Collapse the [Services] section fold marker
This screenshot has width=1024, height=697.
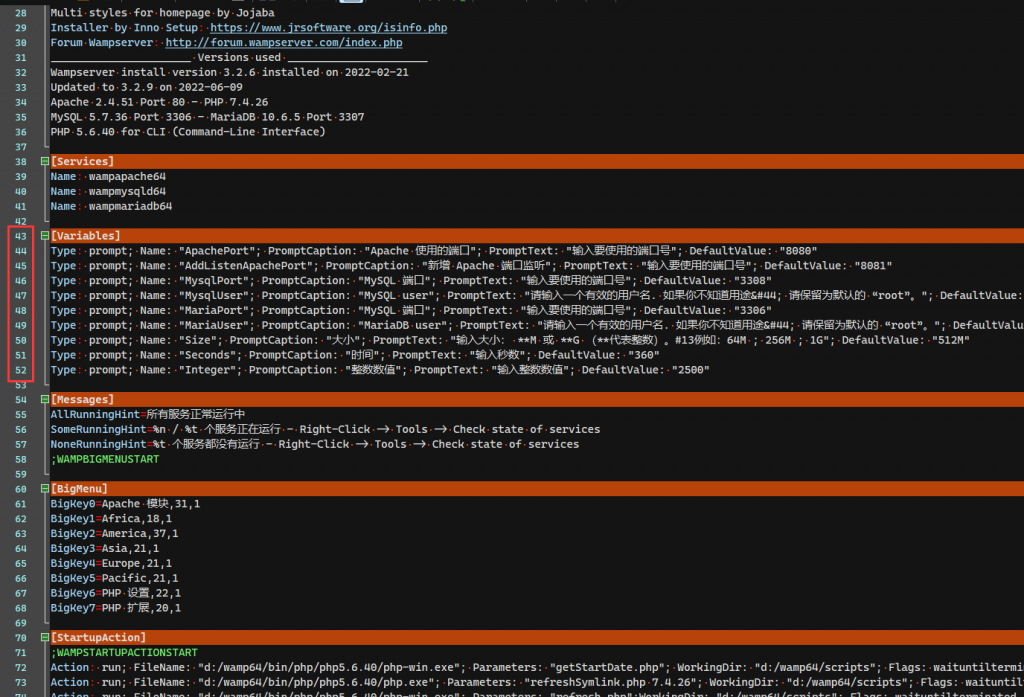pyautogui.click(x=44, y=162)
